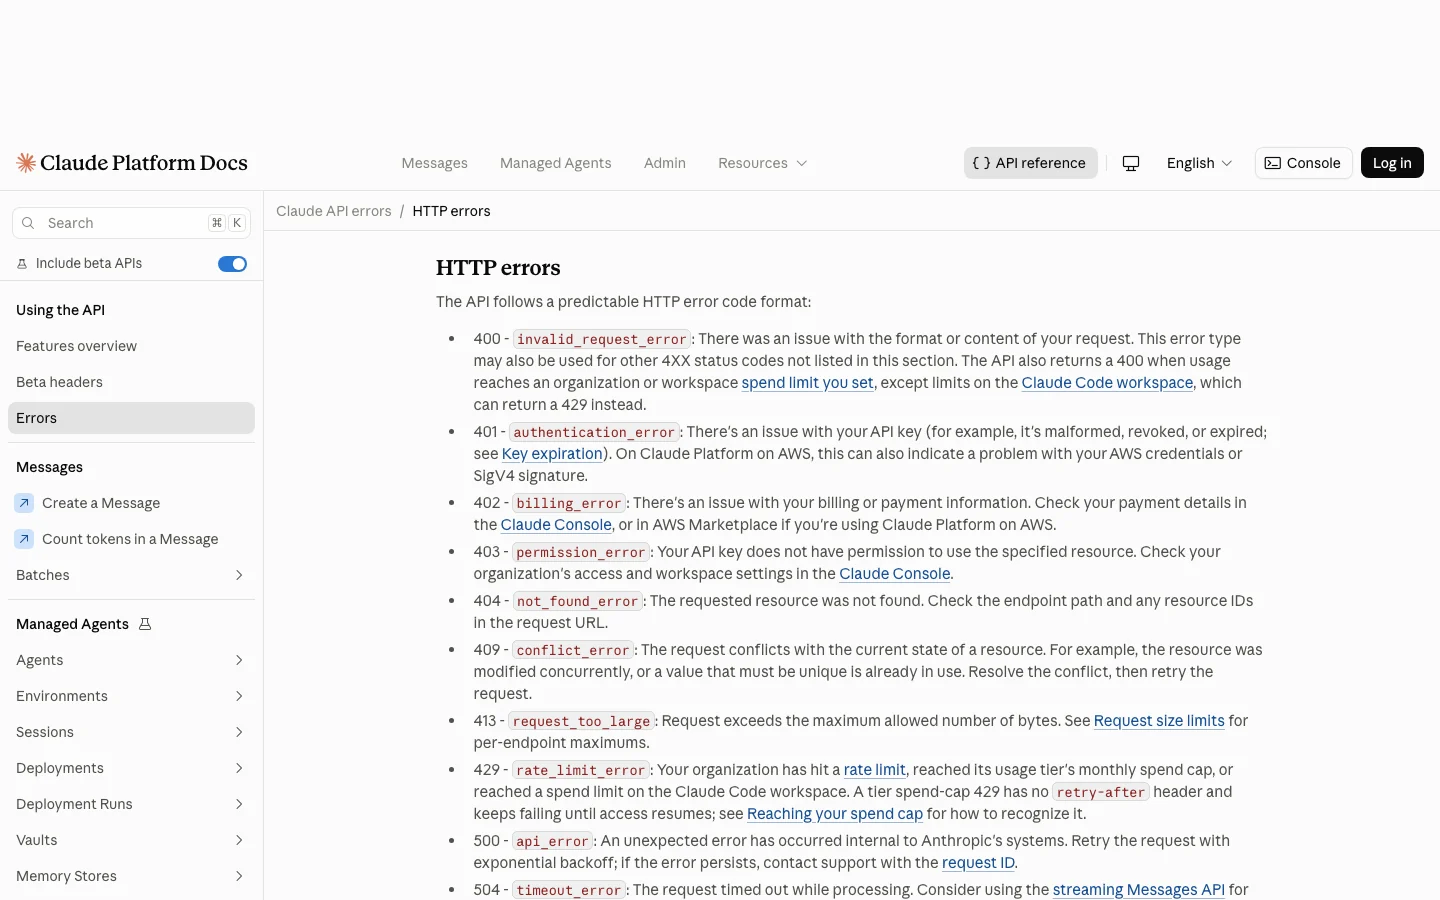Open Count tokens in a Message link
Screen dimensions: 1440x900
pyautogui.click(x=131, y=539)
